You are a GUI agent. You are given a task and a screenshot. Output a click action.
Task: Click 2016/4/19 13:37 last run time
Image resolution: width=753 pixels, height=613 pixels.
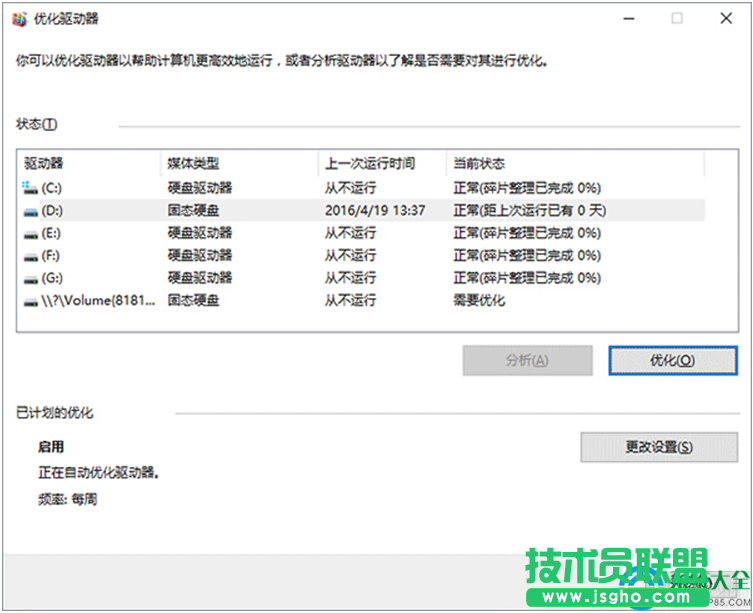[375, 210]
